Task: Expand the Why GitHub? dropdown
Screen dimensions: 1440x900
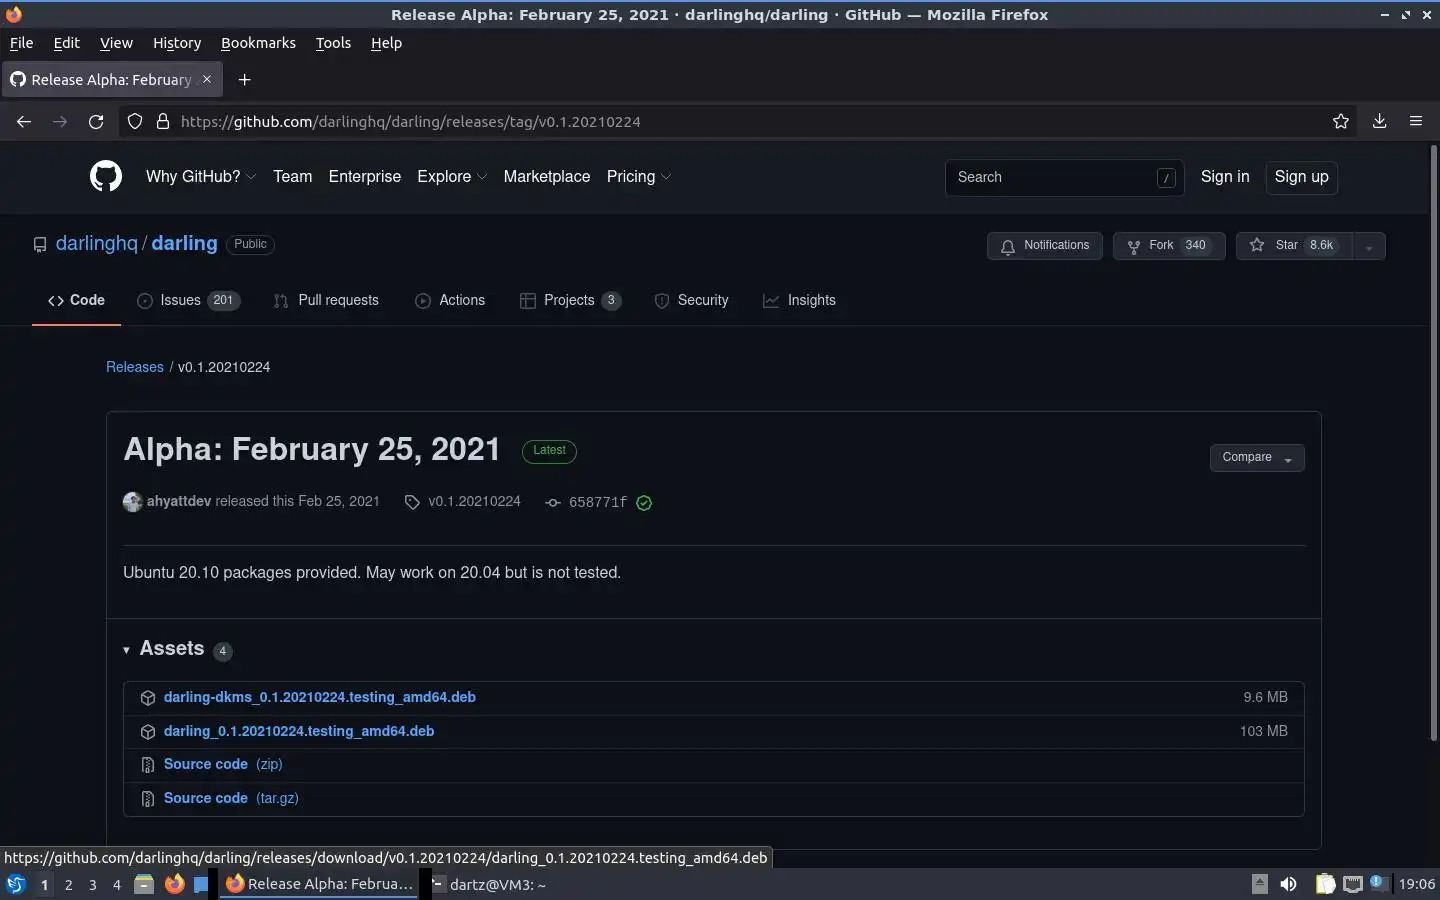Action: (201, 177)
